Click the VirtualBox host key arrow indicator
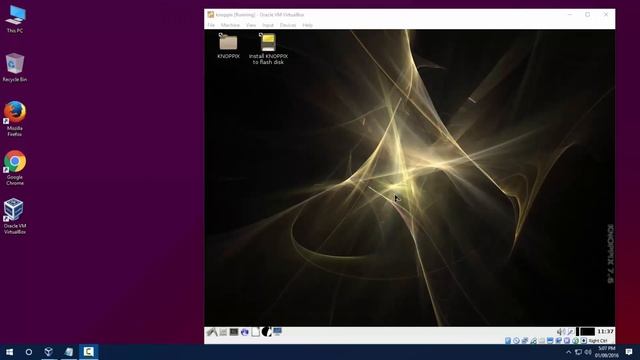The height and width of the screenshot is (360, 640). point(584,340)
